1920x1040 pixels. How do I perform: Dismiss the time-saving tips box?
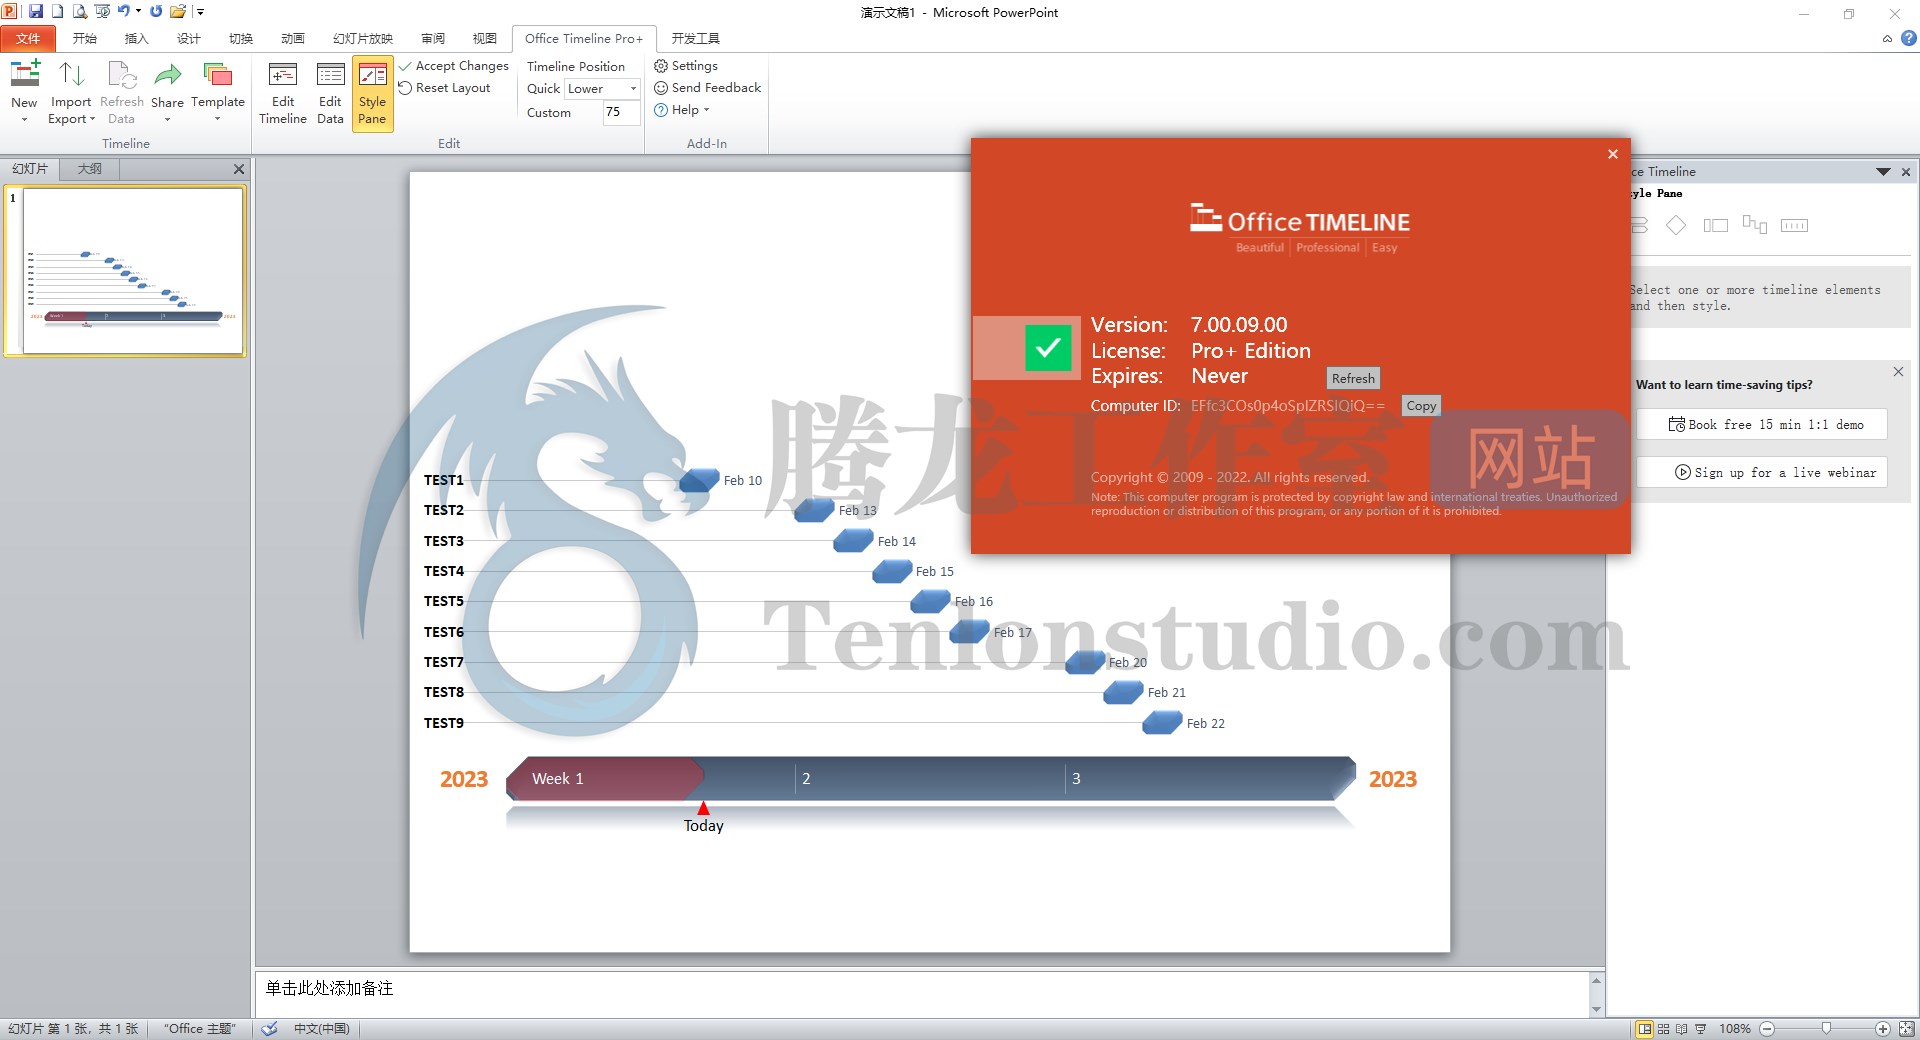point(1898,372)
